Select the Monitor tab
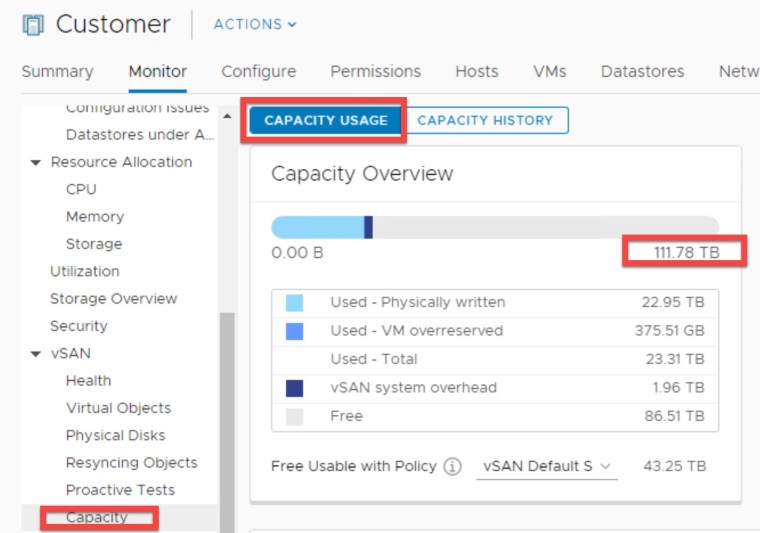The width and height of the screenshot is (760, 533). tap(158, 72)
